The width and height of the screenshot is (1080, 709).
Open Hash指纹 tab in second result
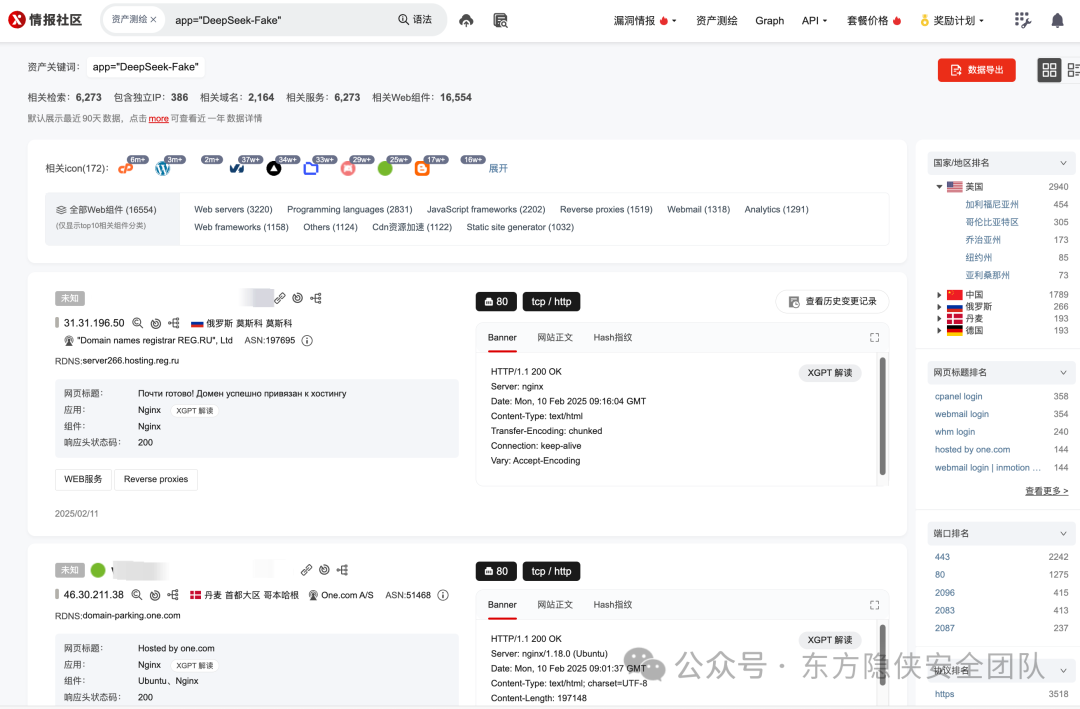(612, 605)
